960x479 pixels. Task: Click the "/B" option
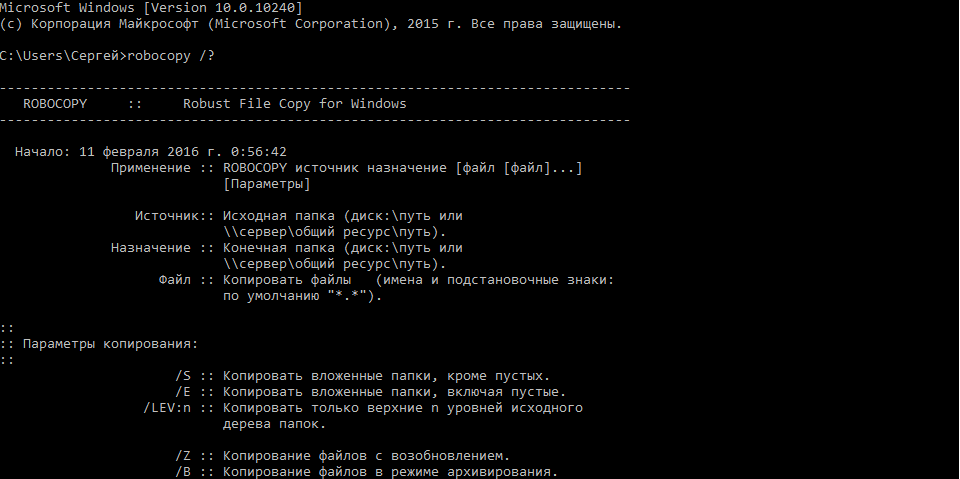[182, 471]
